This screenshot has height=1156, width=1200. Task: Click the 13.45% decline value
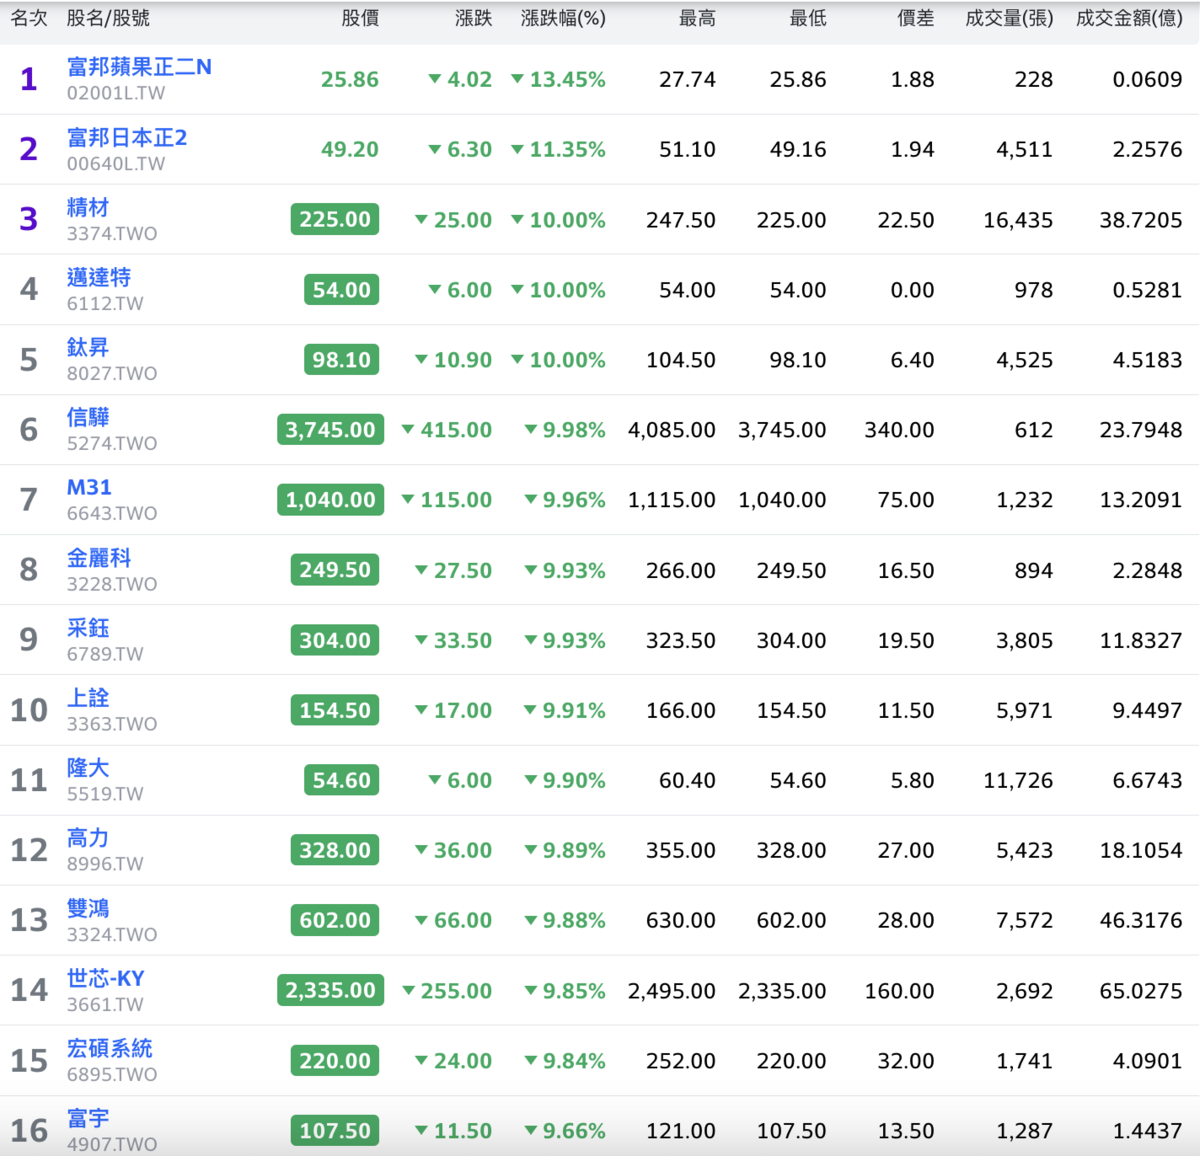(x=559, y=80)
